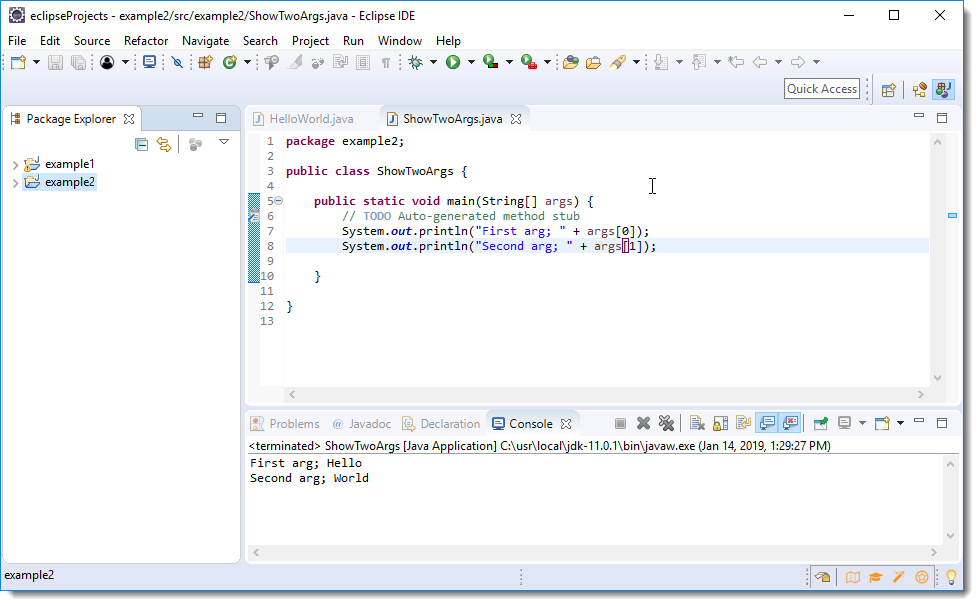Open the Open Console dropdown arrow

900,423
